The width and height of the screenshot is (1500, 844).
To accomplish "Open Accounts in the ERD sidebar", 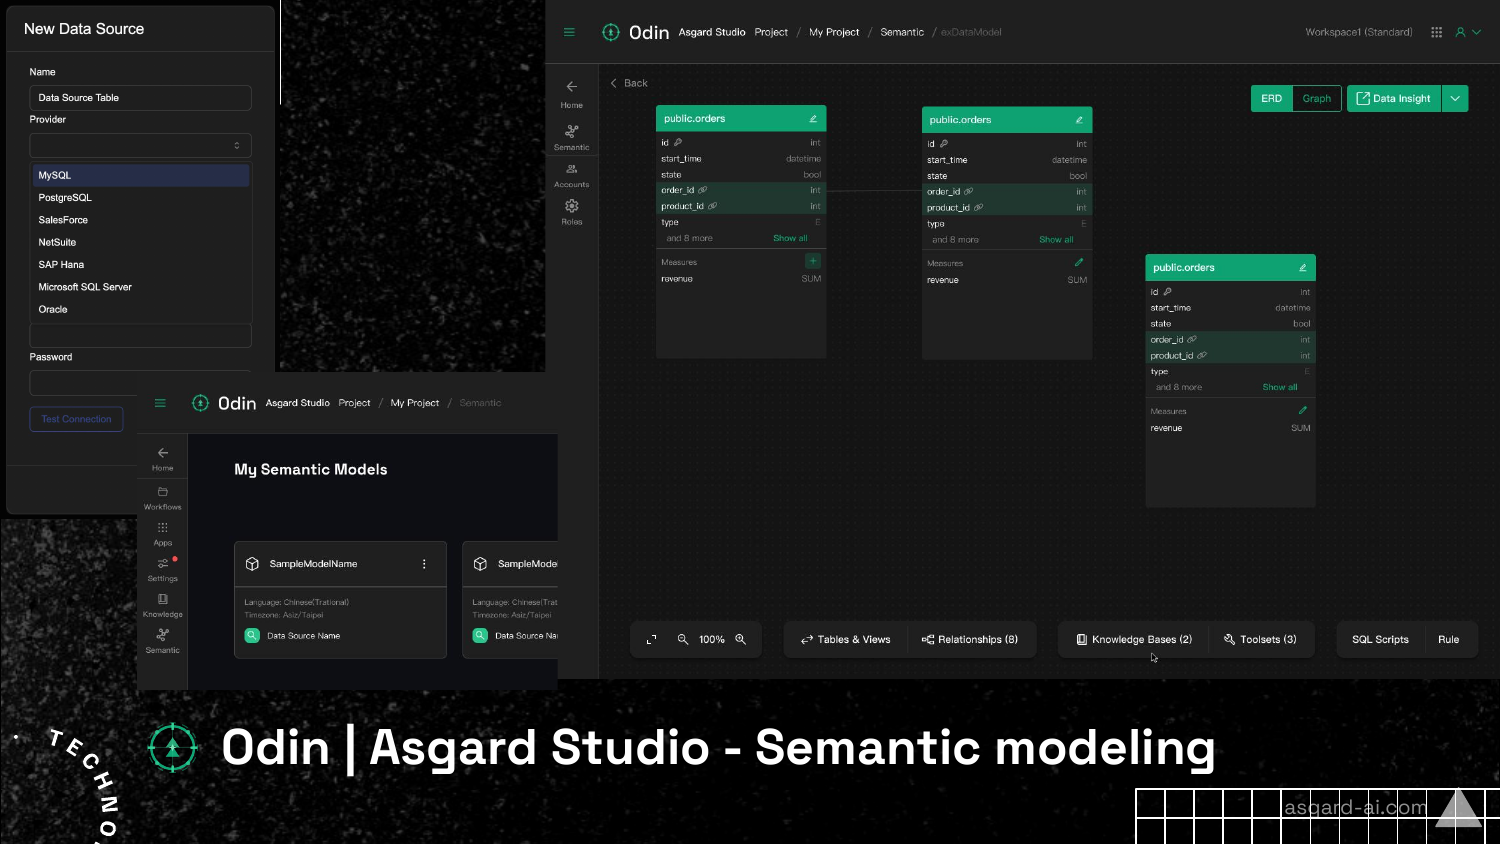I will (x=572, y=176).
